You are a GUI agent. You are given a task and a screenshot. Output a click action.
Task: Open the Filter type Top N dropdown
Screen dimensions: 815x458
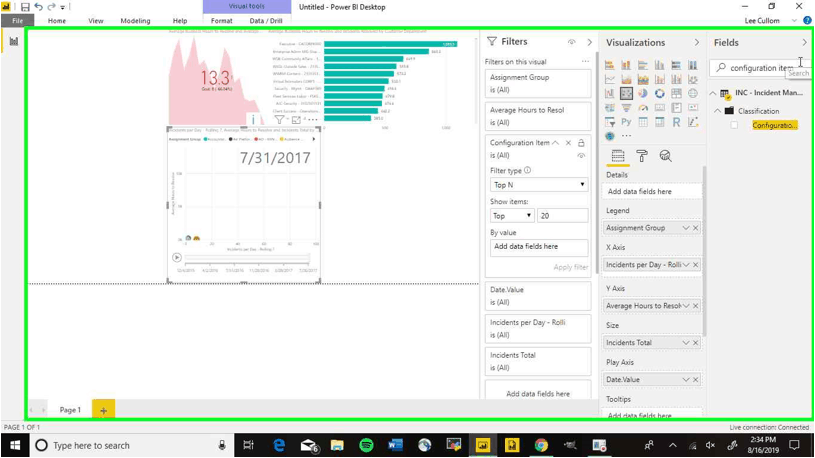[539, 185]
